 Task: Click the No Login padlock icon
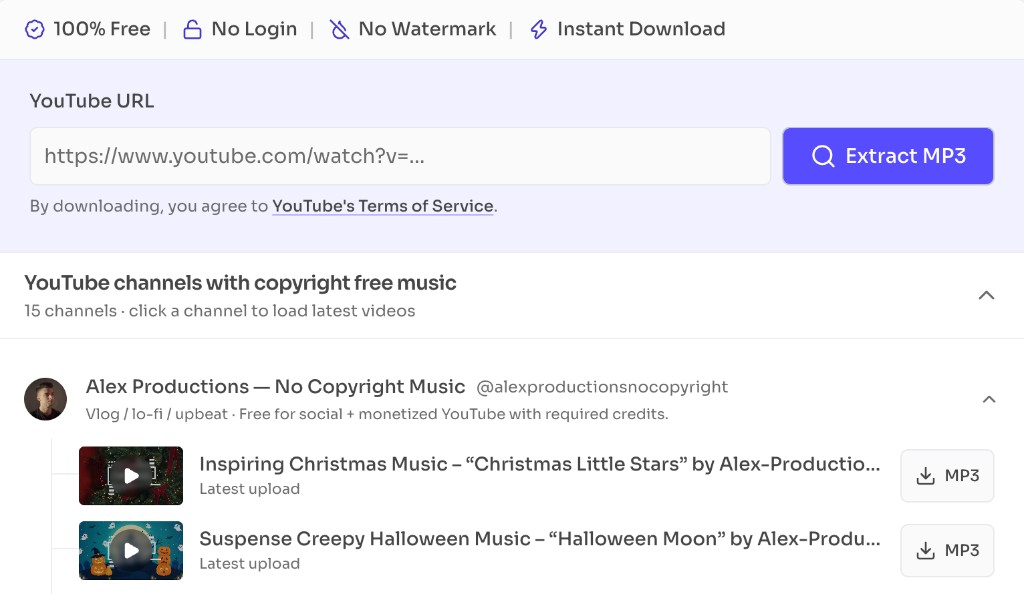192,29
